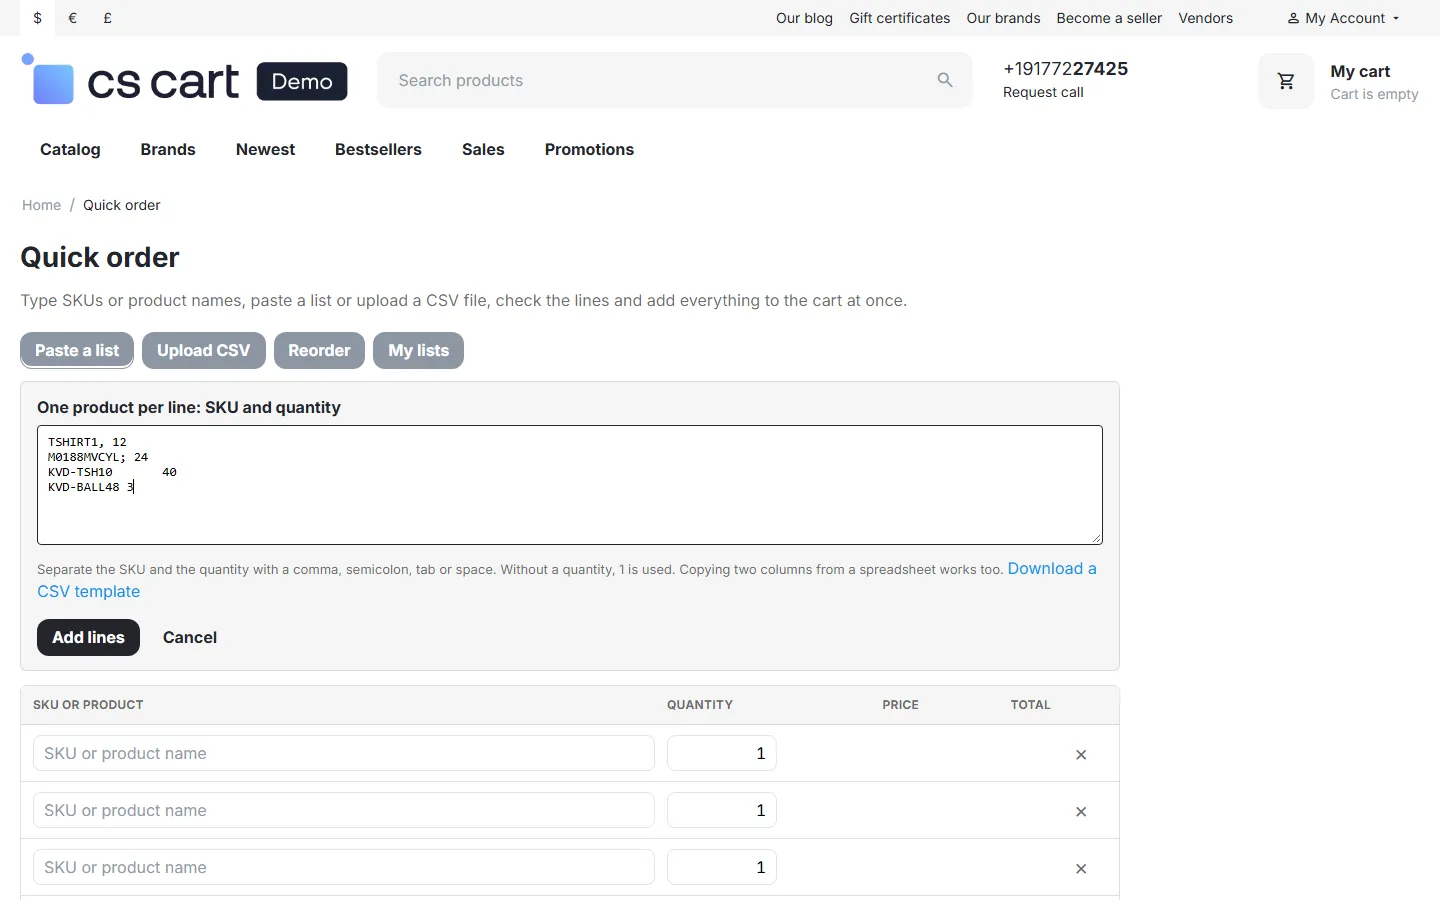This screenshot has height=900, width=1440.
Task: Click the Add lines button
Action: pyautogui.click(x=89, y=637)
